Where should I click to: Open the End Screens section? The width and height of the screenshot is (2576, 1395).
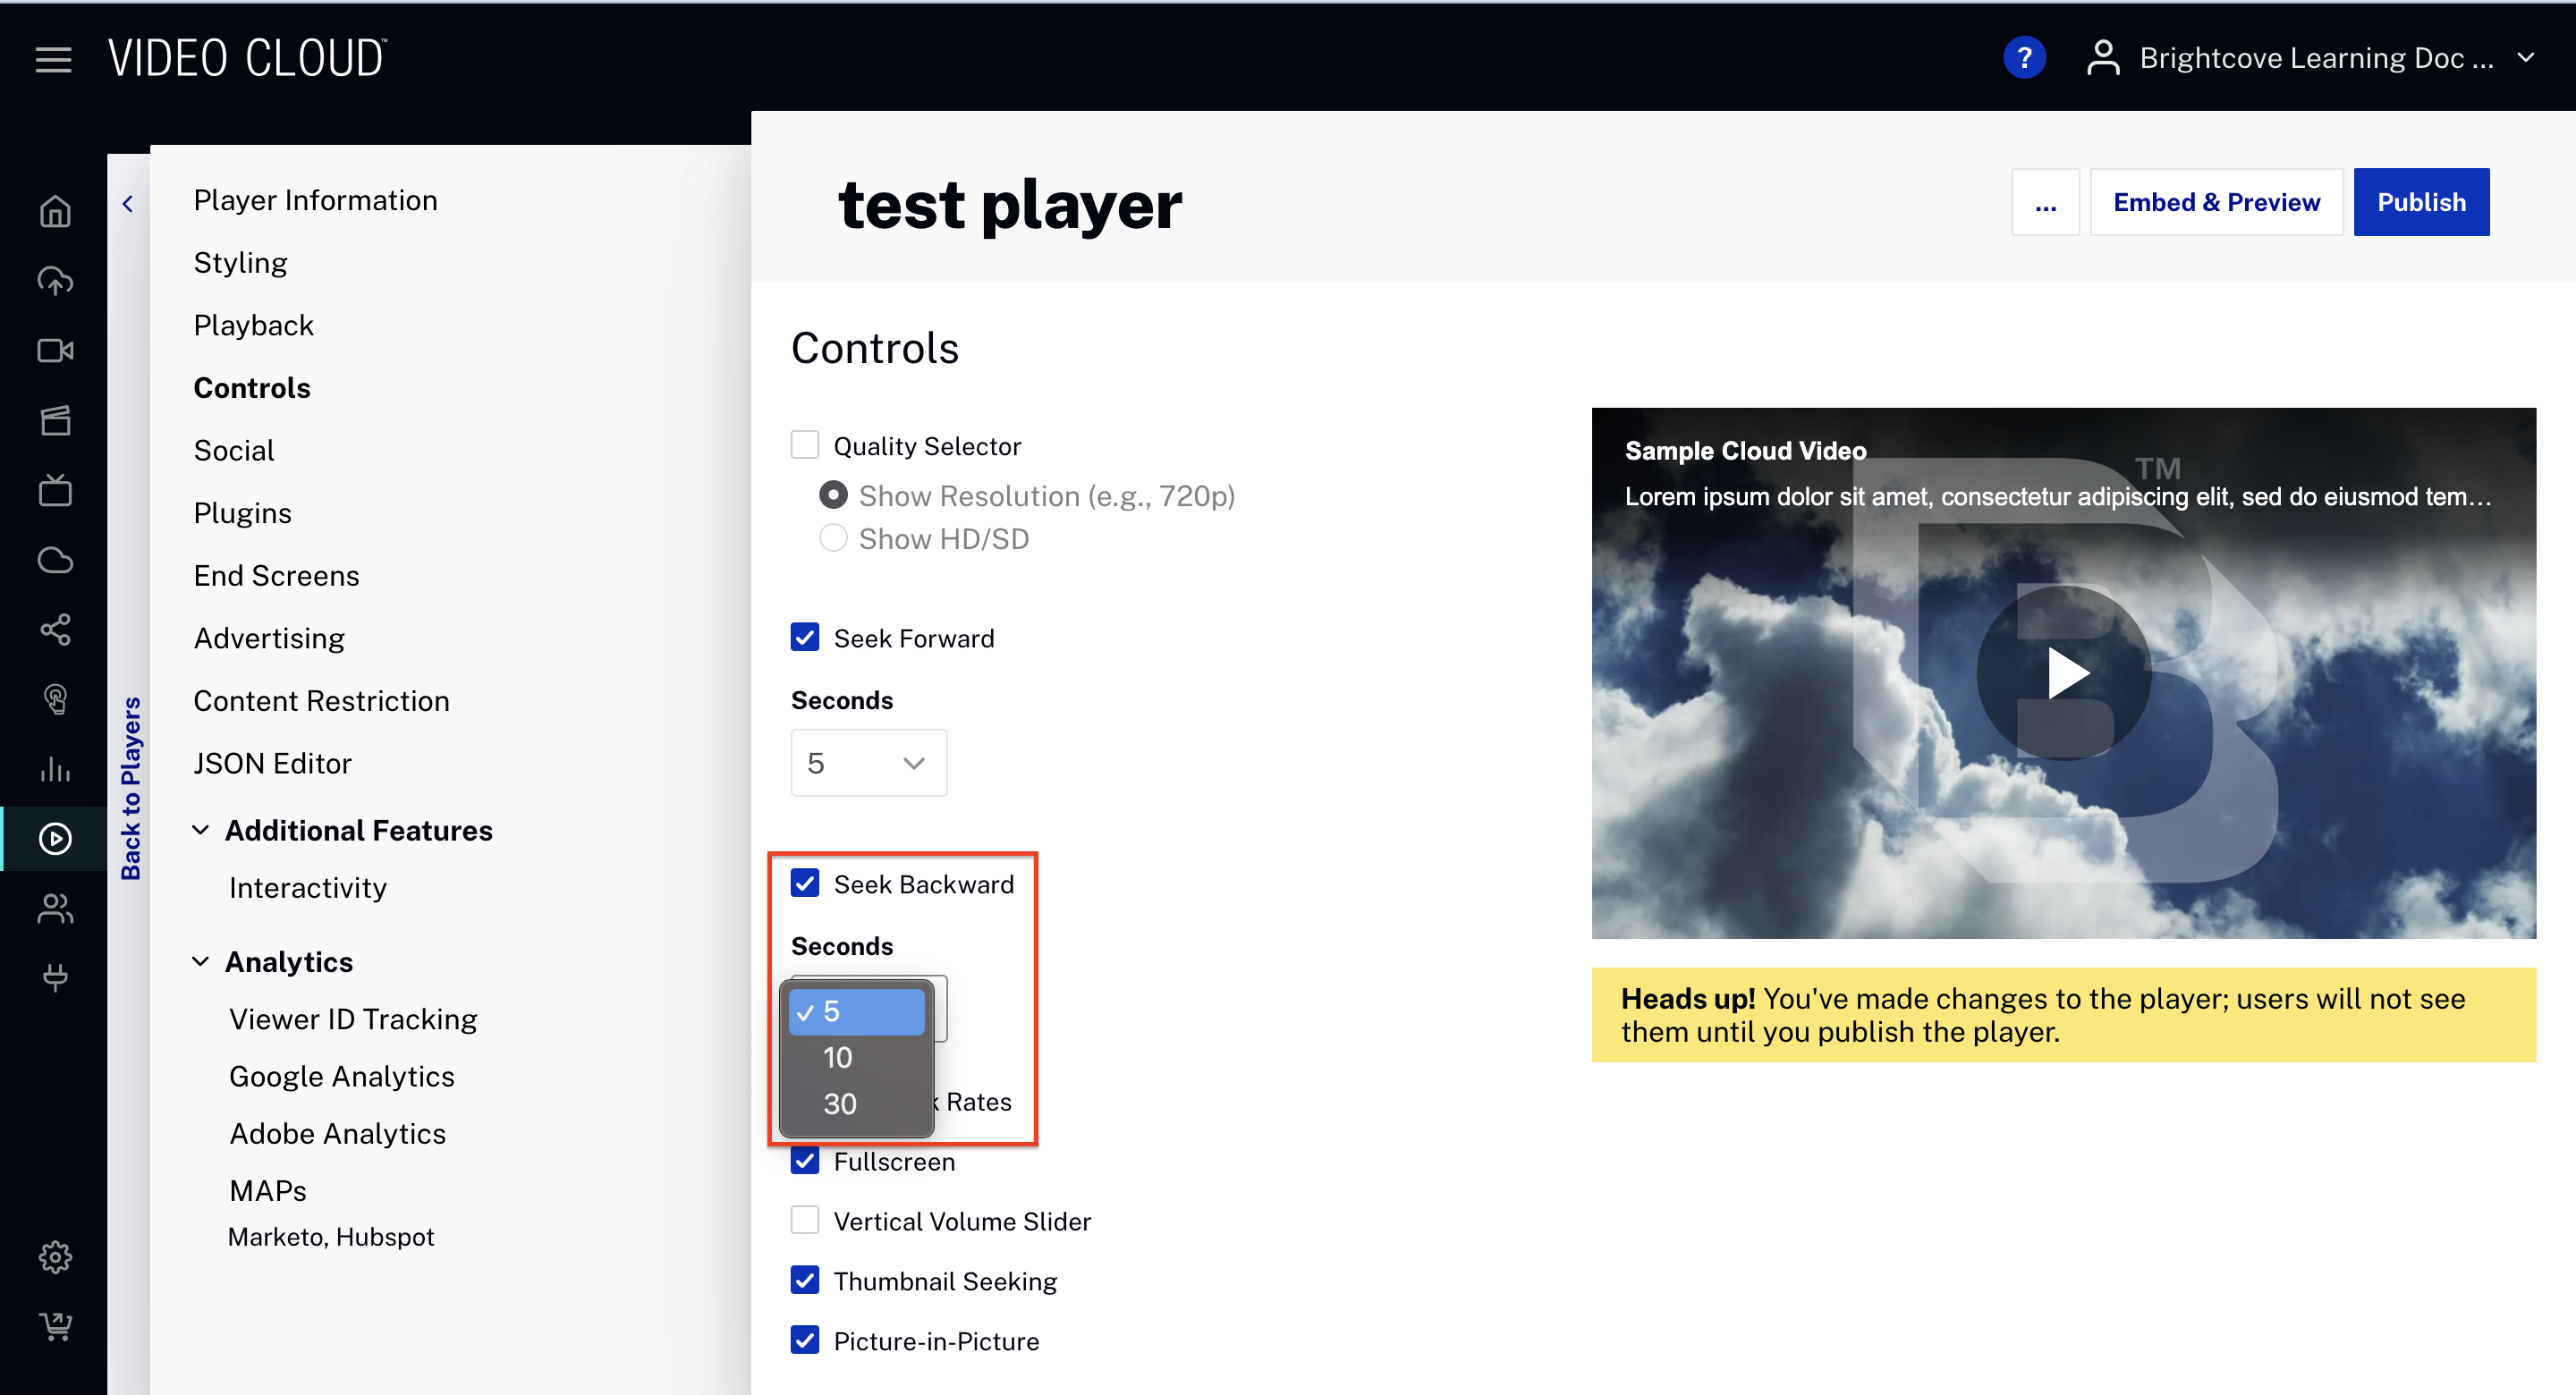point(276,575)
